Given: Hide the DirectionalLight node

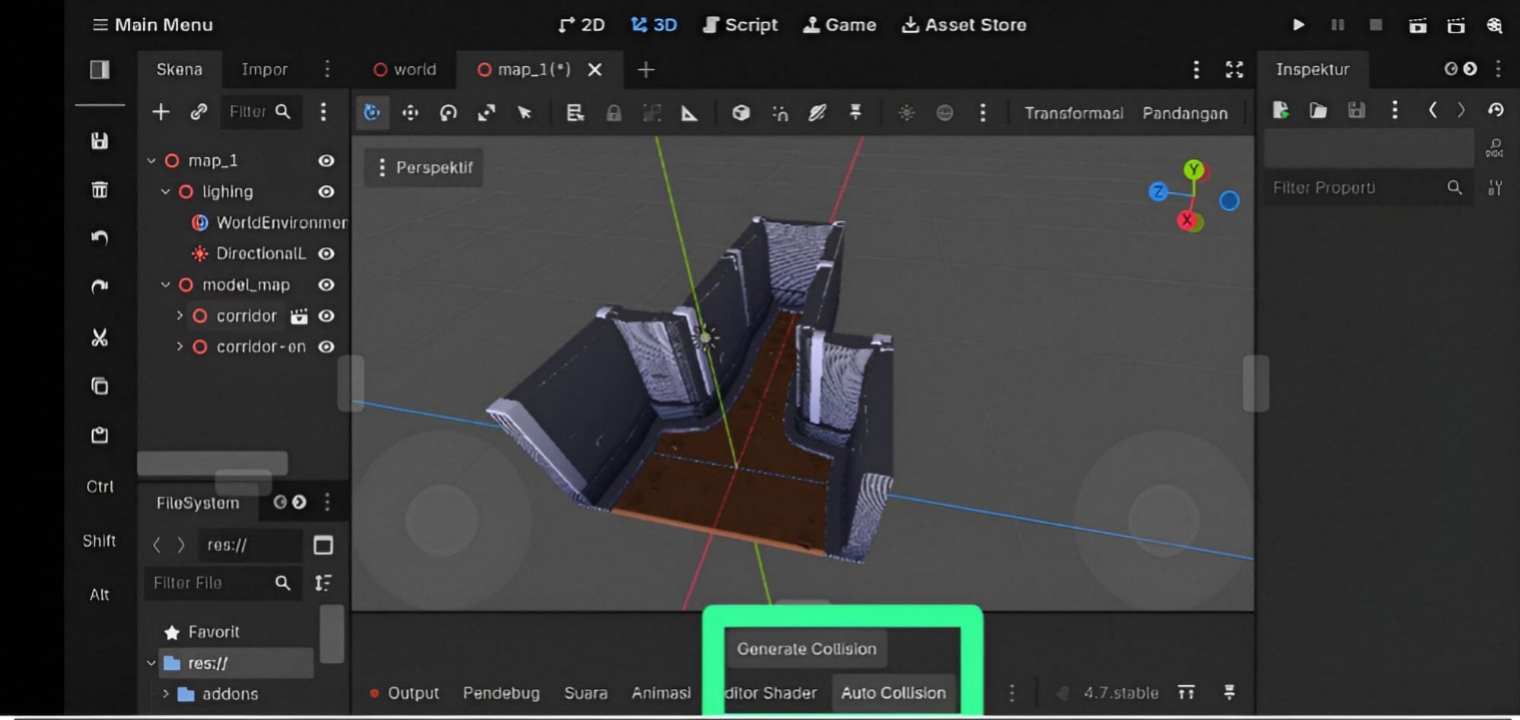Looking at the screenshot, I should 326,254.
